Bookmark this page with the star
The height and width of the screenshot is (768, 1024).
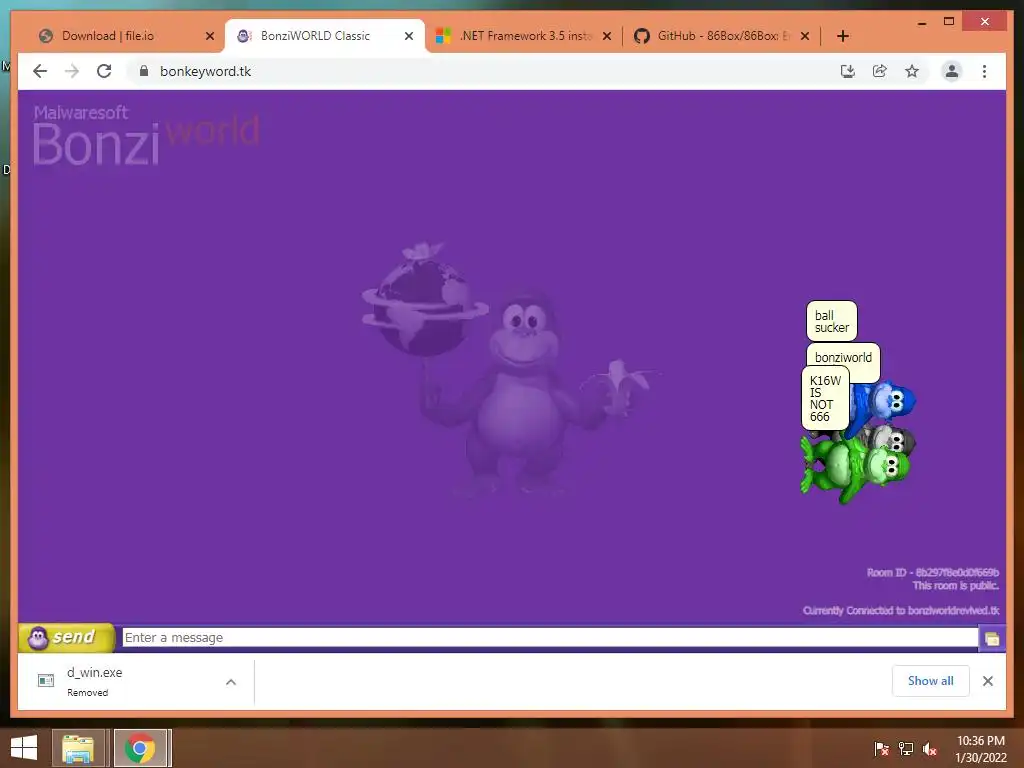[x=912, y=71]
